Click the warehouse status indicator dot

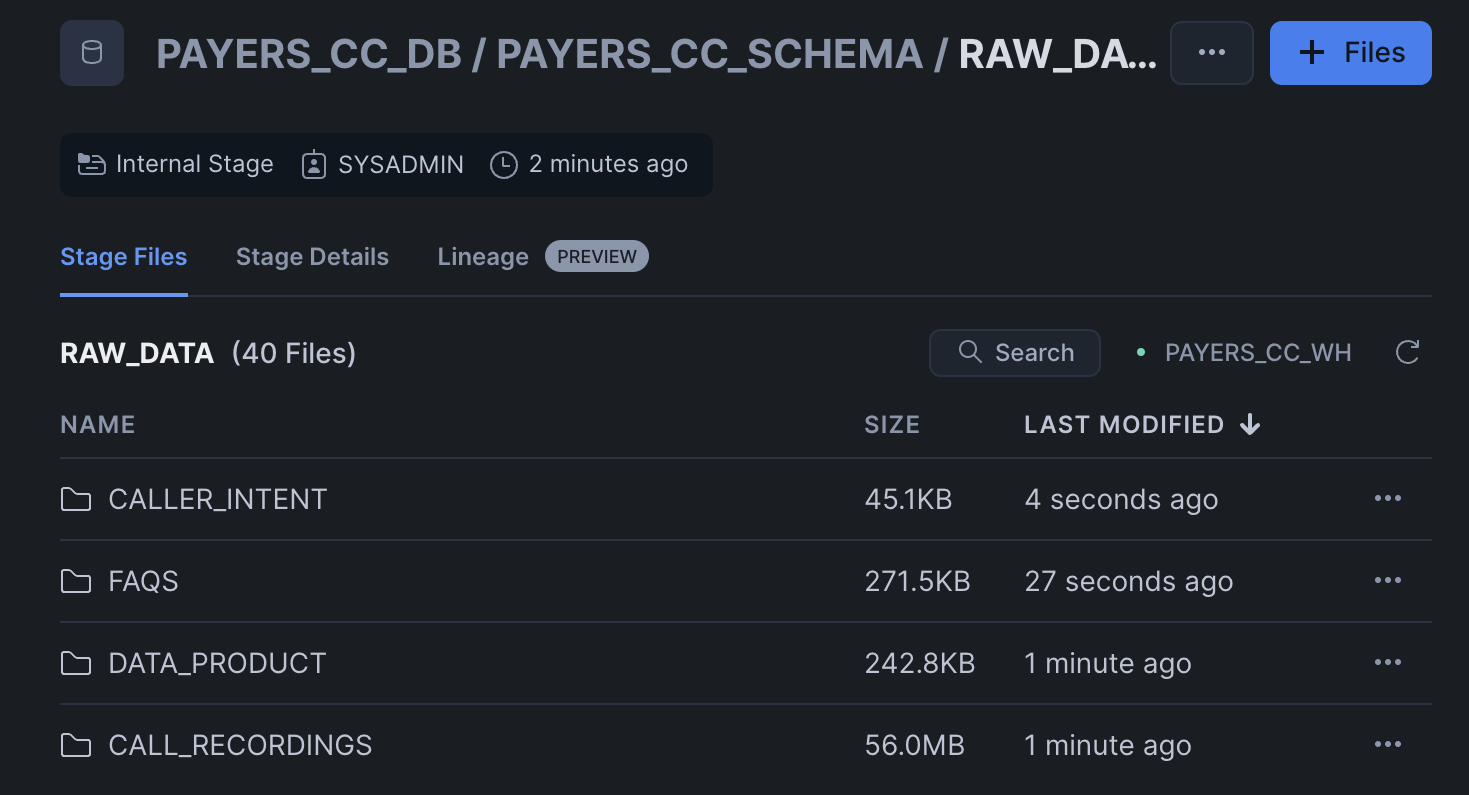tap(1140, 352)
